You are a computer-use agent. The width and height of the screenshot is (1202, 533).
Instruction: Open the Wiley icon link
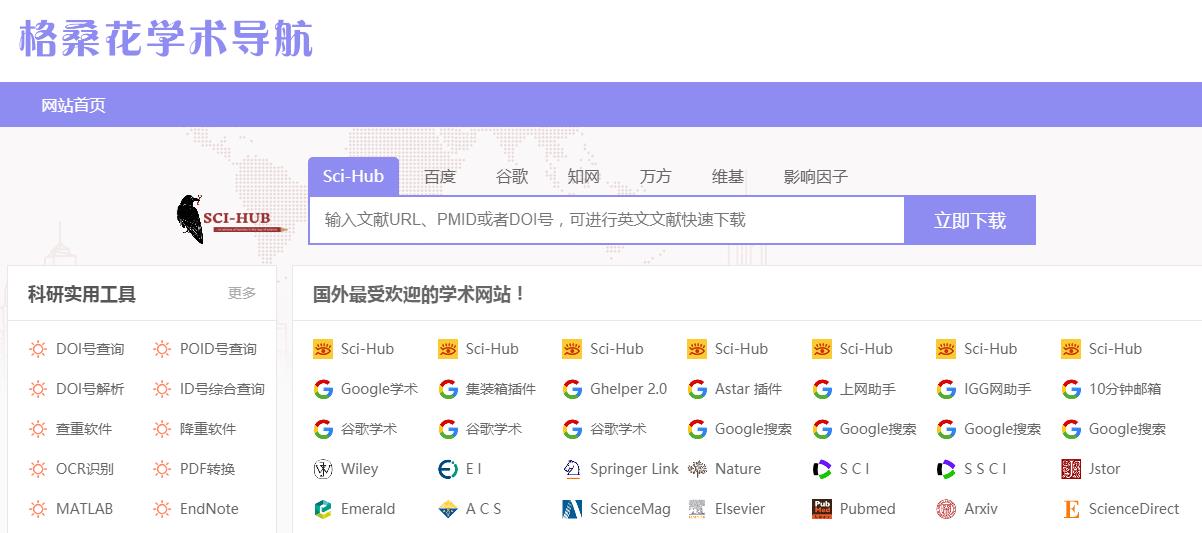[x=323, y=469]
